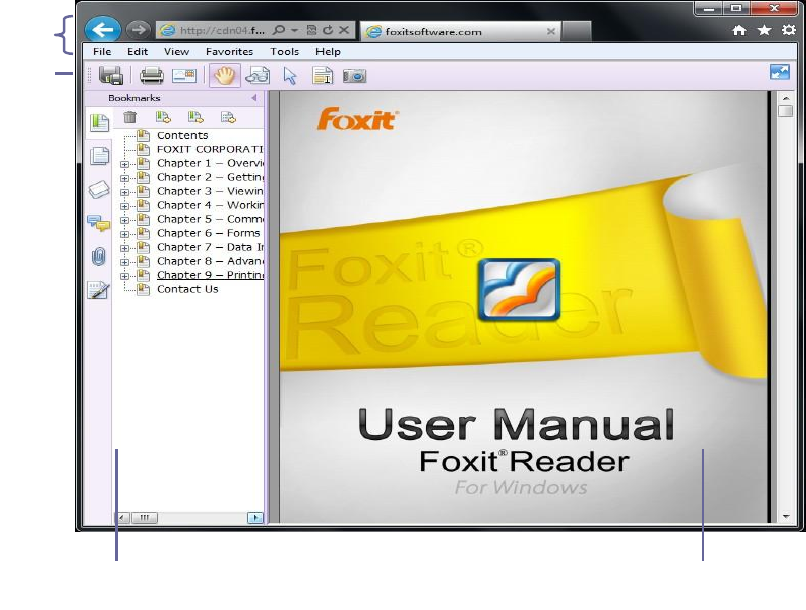The image size is (806, 610).
Task: Click the address bar refresh icon
Action: pos(328,30)
